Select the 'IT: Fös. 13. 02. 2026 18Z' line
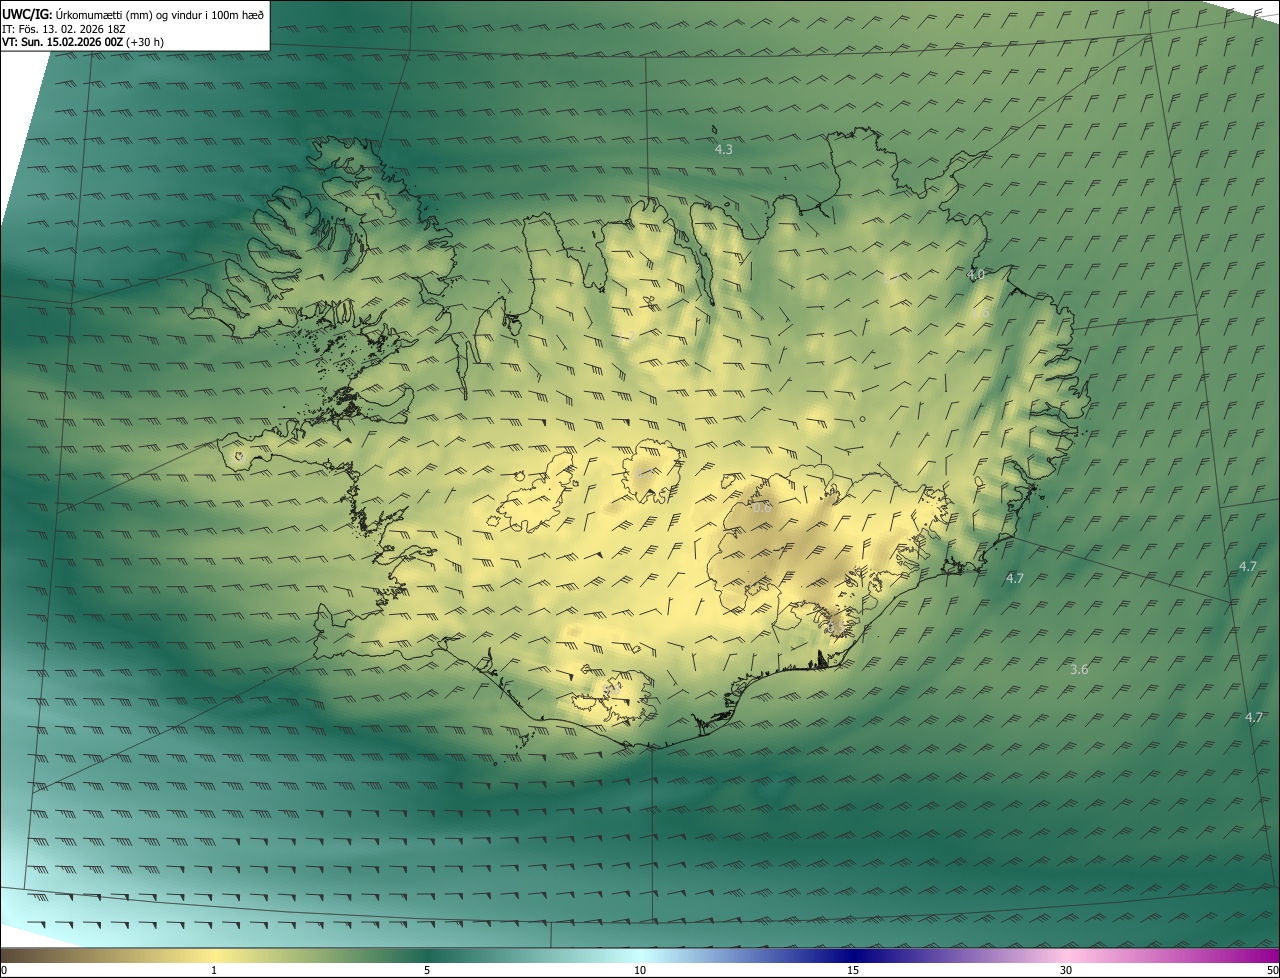 click(x=63, y=28)
